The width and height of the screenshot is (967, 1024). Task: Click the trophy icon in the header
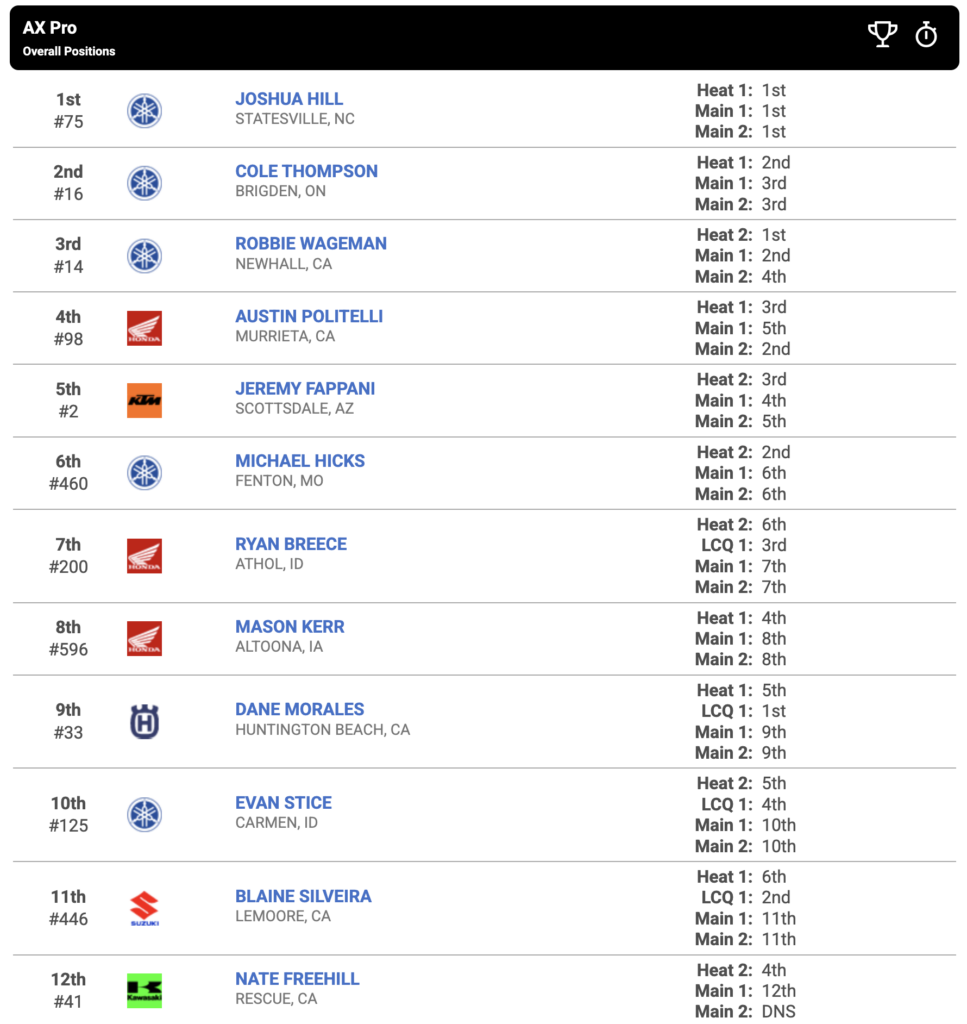point(882,35)
